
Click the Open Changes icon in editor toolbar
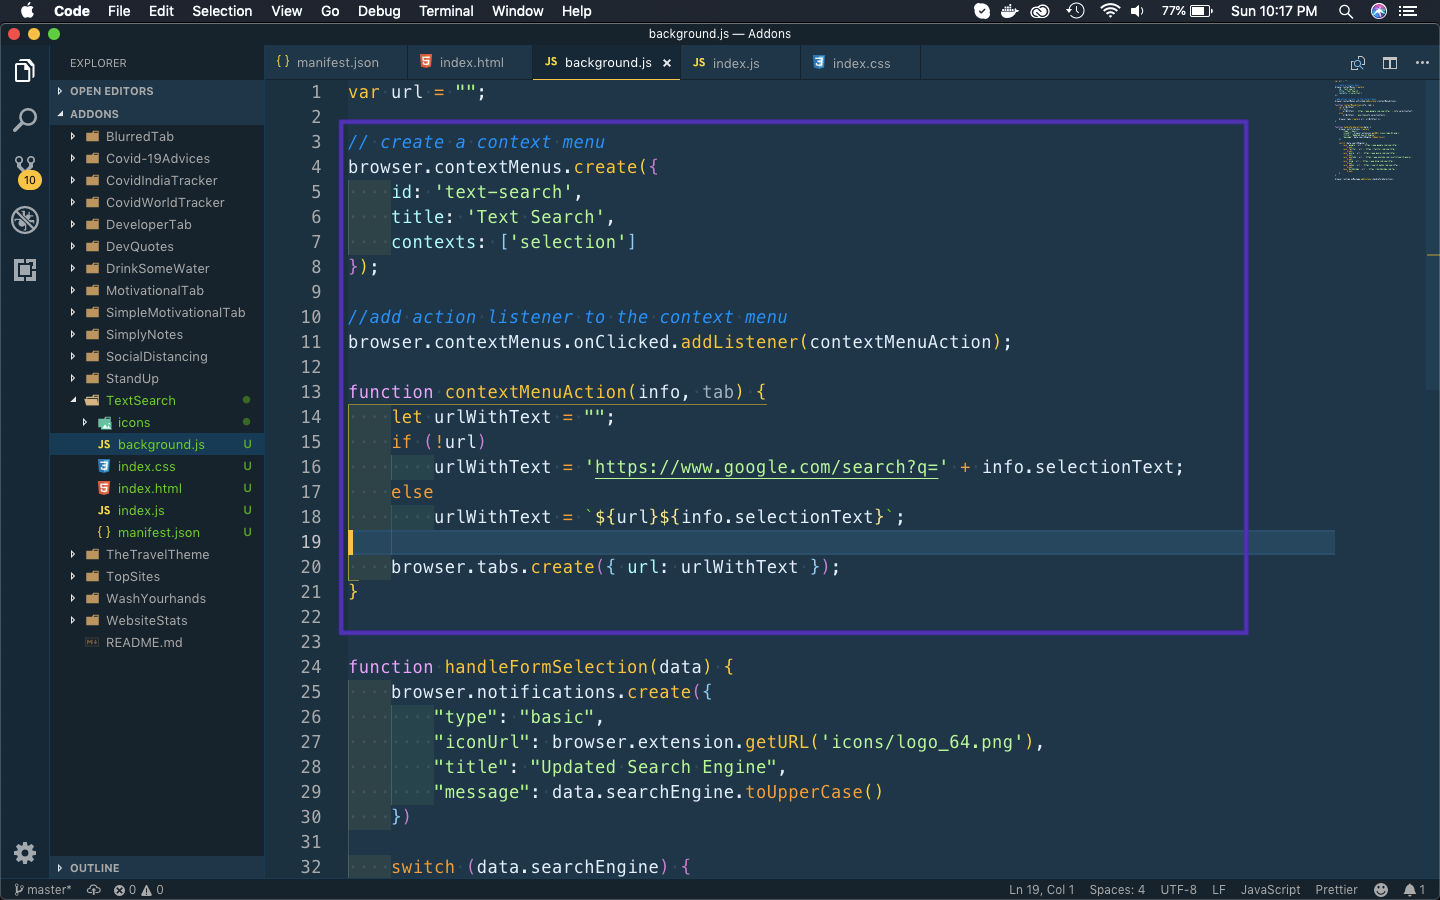(x=1358, y=63)
